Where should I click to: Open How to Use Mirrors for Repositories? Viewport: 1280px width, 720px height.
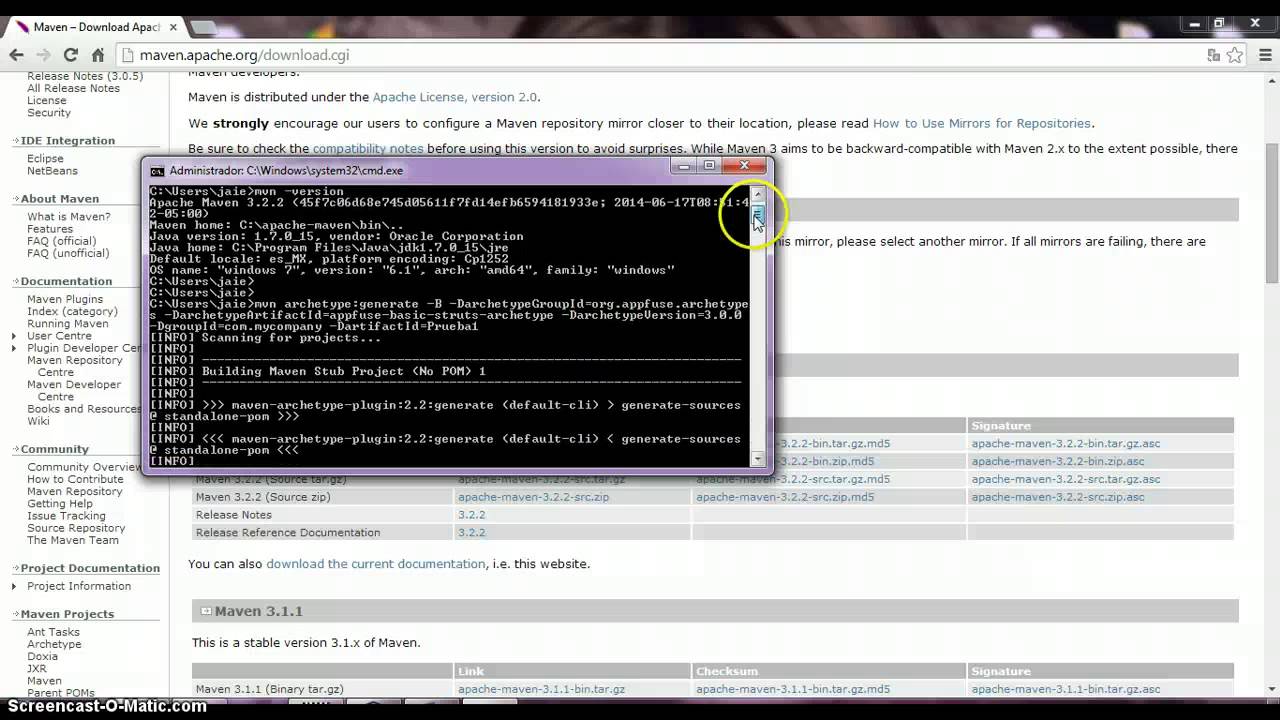point(982,123)
